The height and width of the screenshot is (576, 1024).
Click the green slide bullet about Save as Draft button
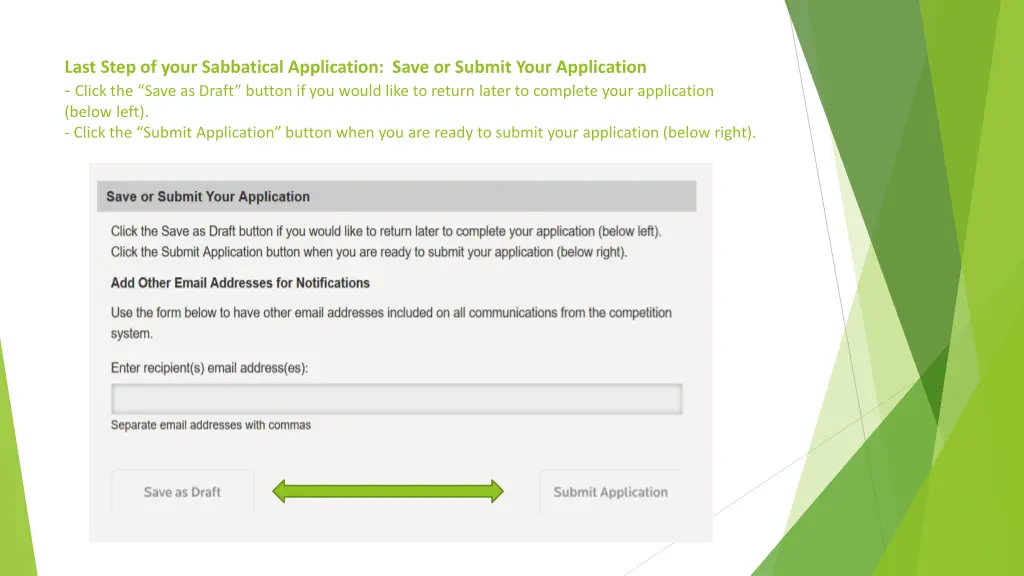[389, 101]
